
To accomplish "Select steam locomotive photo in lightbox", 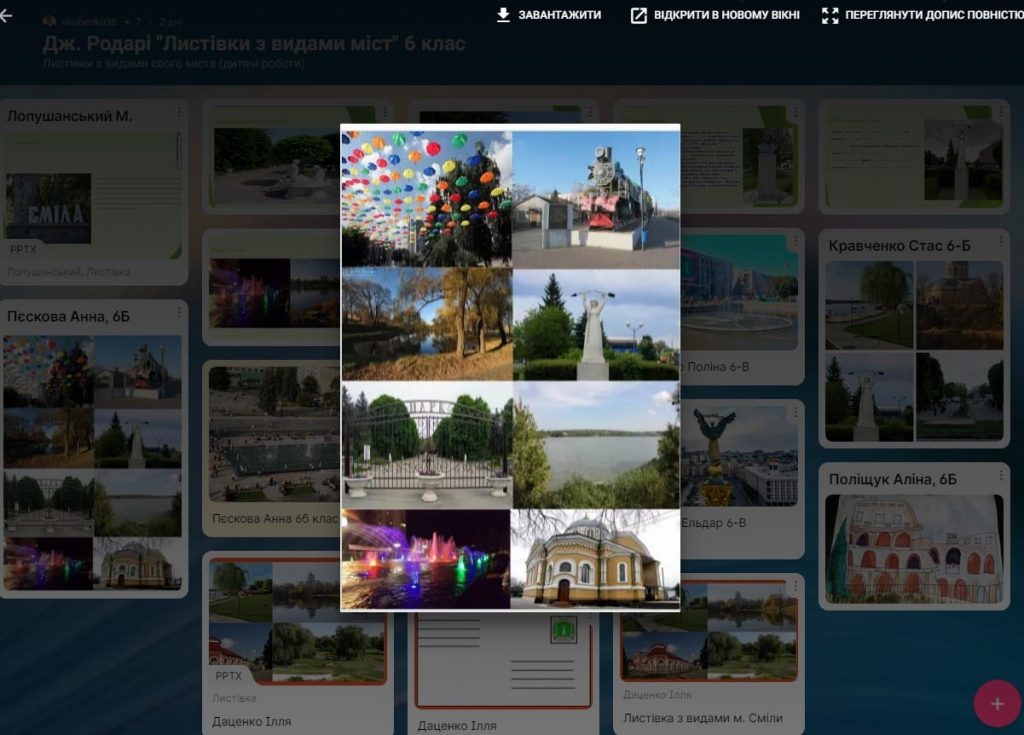I will (596, 199).
